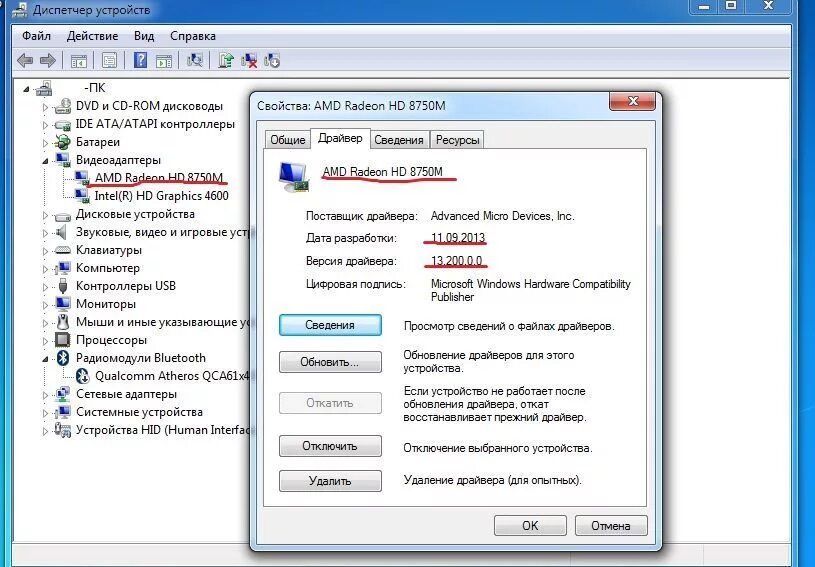
Task: Click the driver date 11.09.2013
Action: (458, 238)
